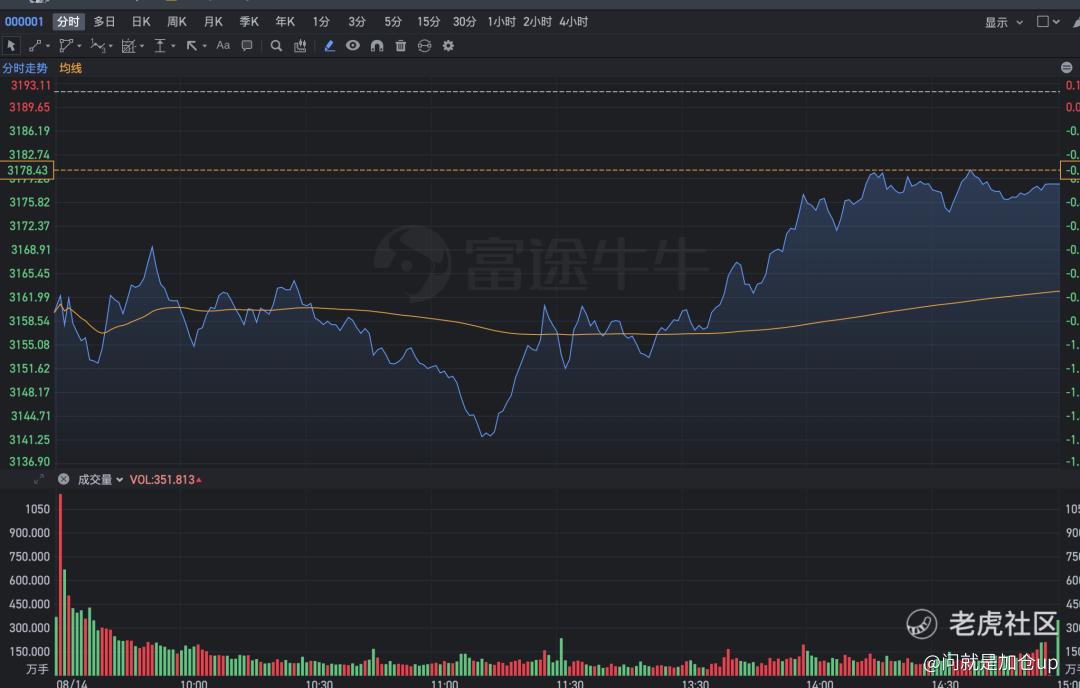Pick the arrow annotation tool
Screen dimensions: 1080x688
point(191,46)
